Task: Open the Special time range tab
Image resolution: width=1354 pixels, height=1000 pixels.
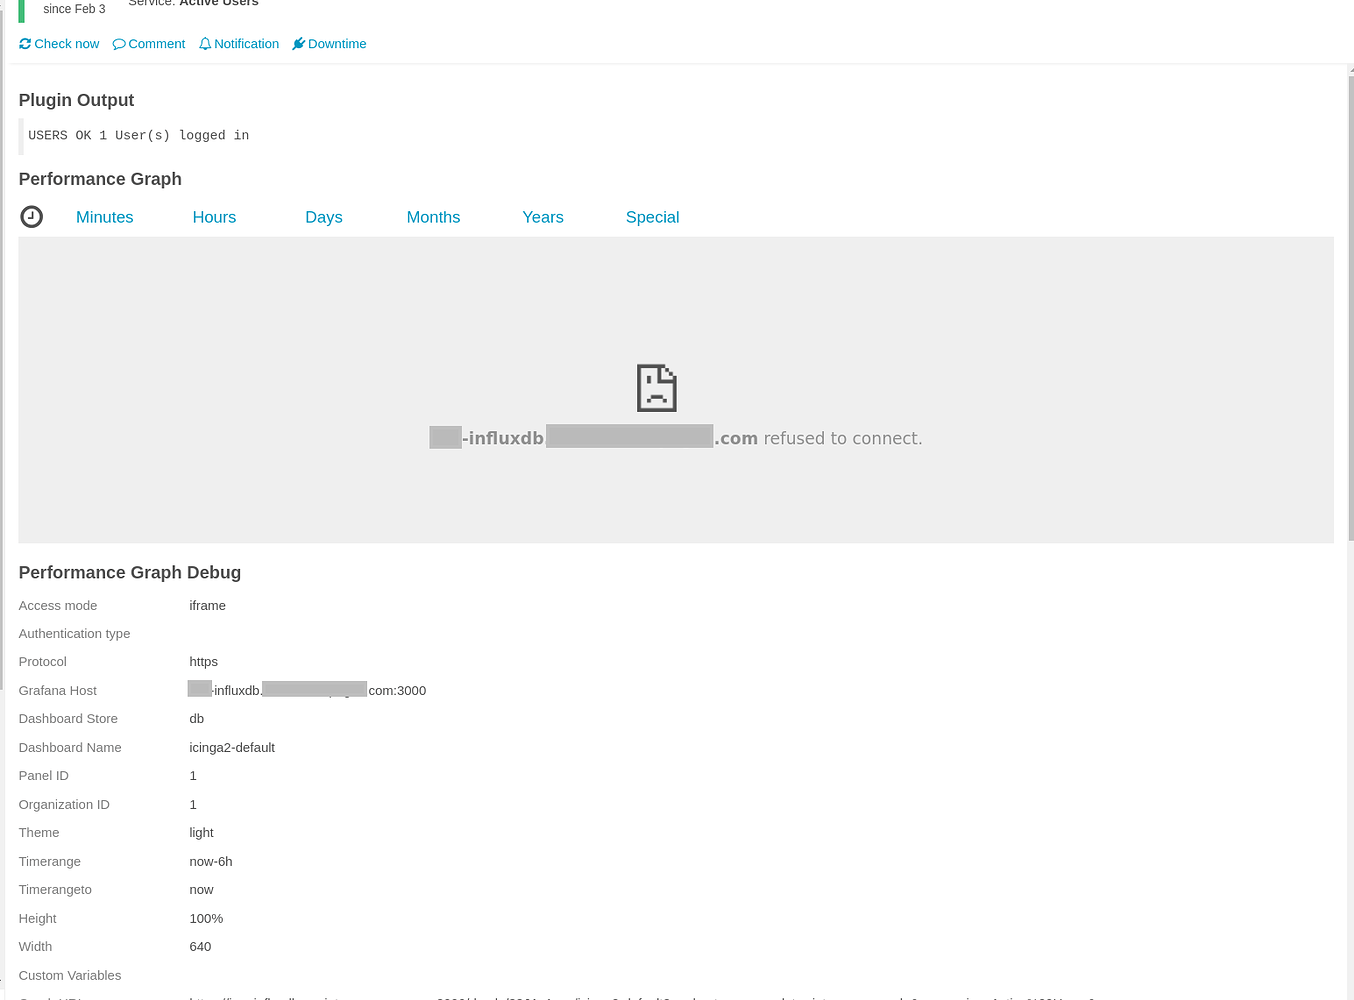Action: 652,217
